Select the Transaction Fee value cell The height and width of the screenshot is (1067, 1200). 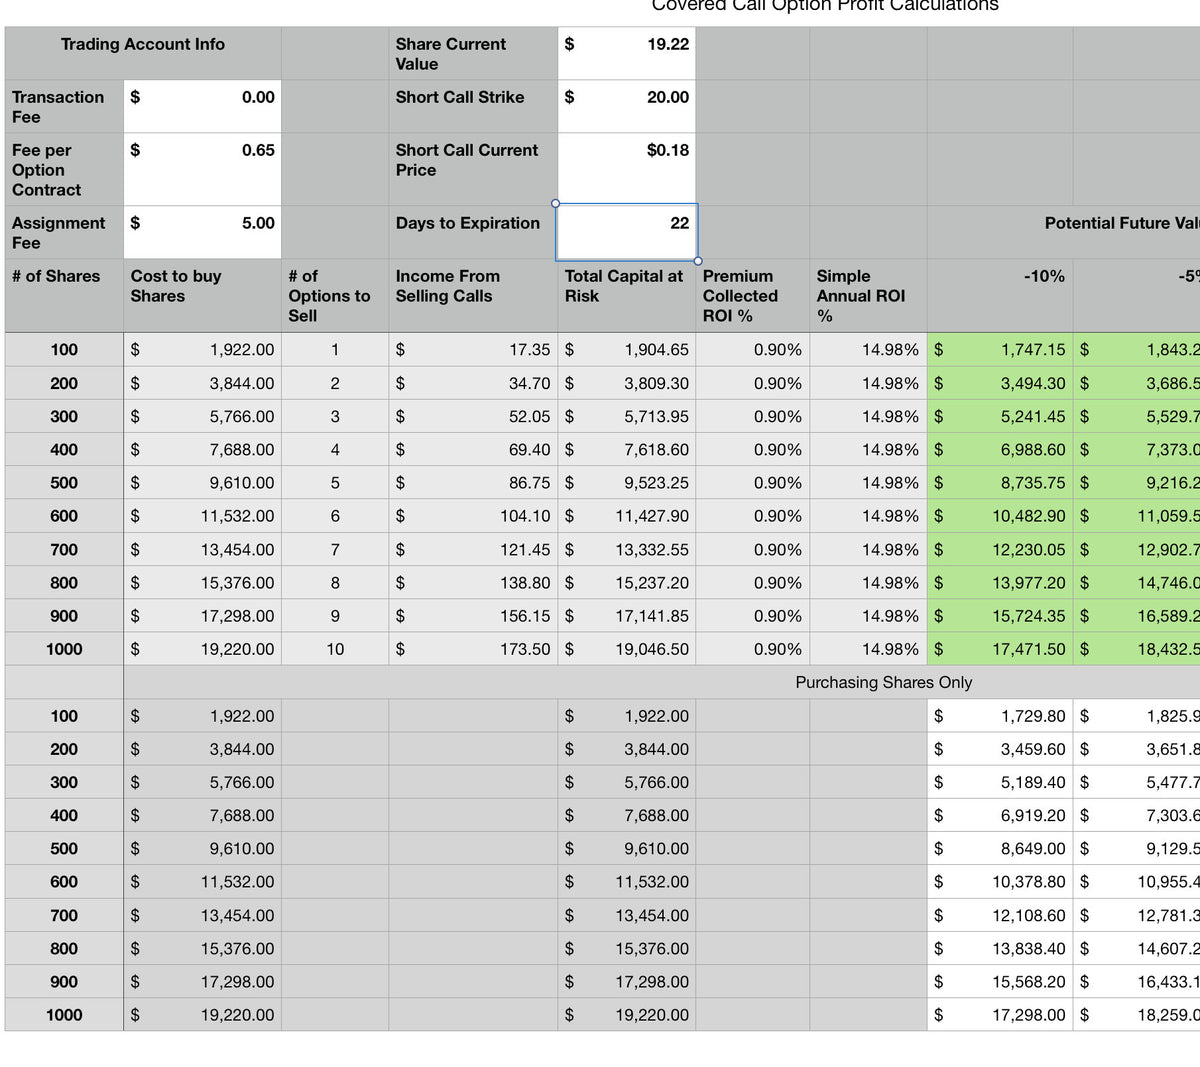pos(202,105)
